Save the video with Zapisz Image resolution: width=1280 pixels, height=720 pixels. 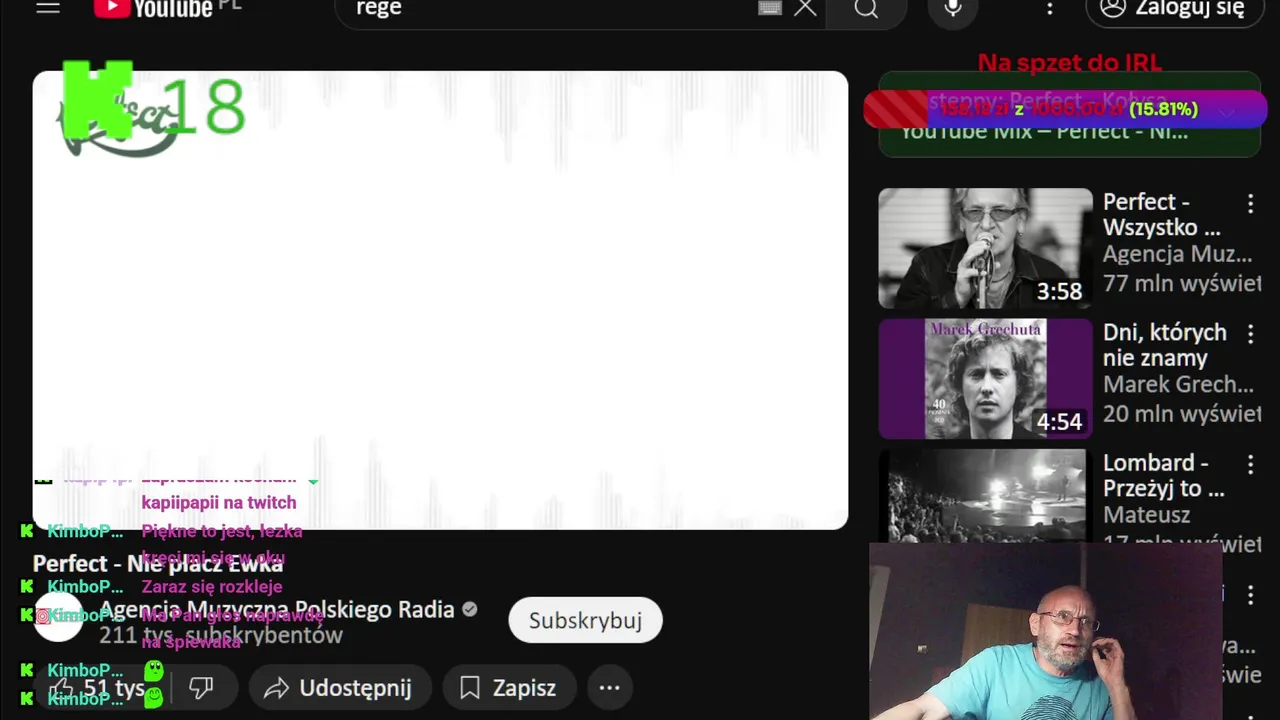pos(508,688)
